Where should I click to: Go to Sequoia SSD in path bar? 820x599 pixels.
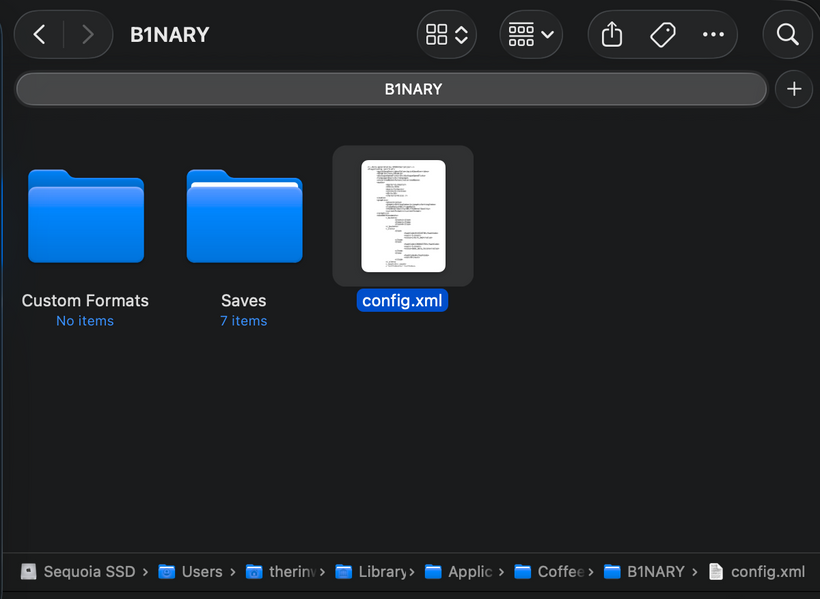click(78, 572)
